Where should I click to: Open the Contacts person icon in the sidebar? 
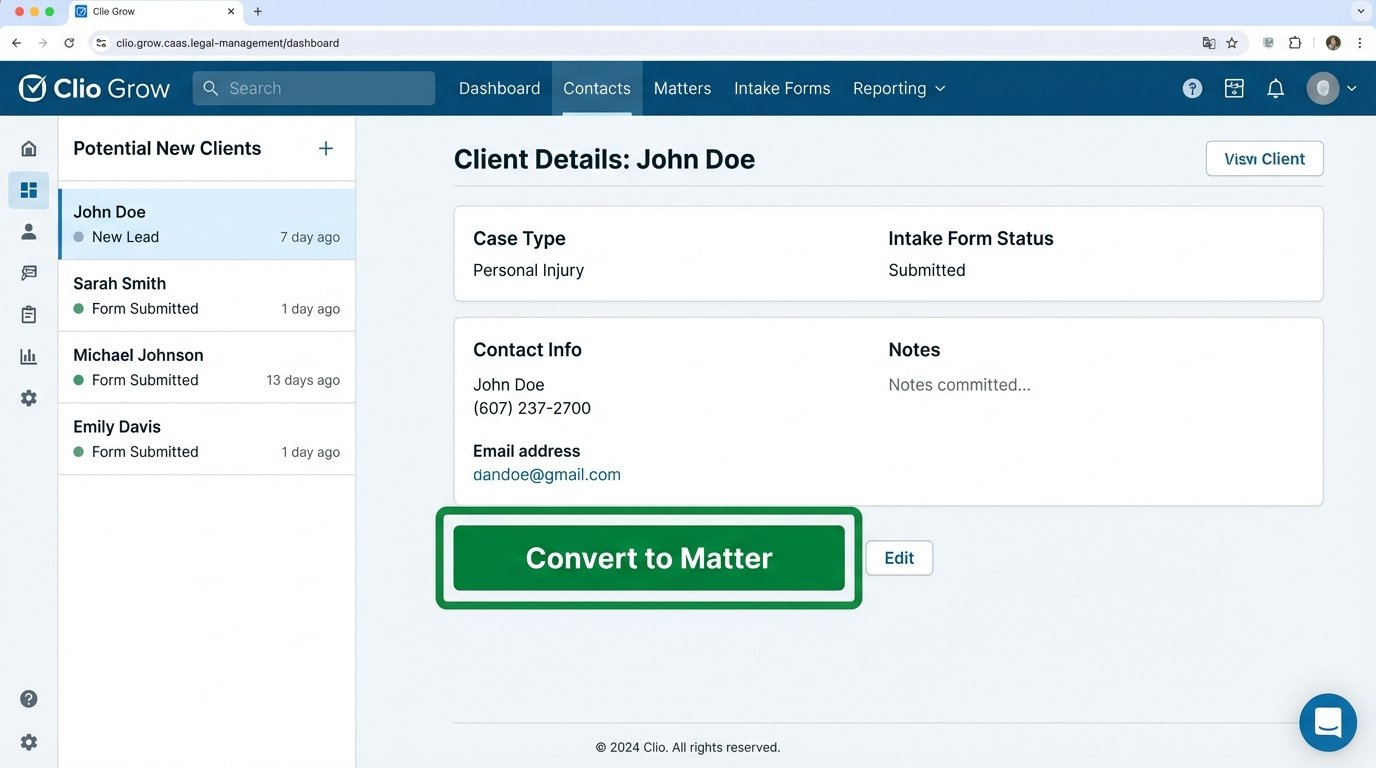tap(28, 231)
